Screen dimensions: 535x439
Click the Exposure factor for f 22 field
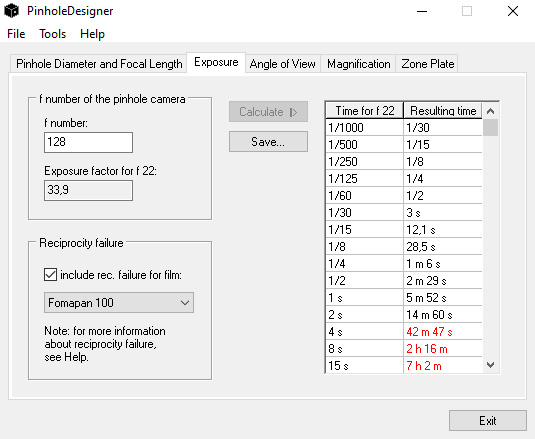pos(88,190)
